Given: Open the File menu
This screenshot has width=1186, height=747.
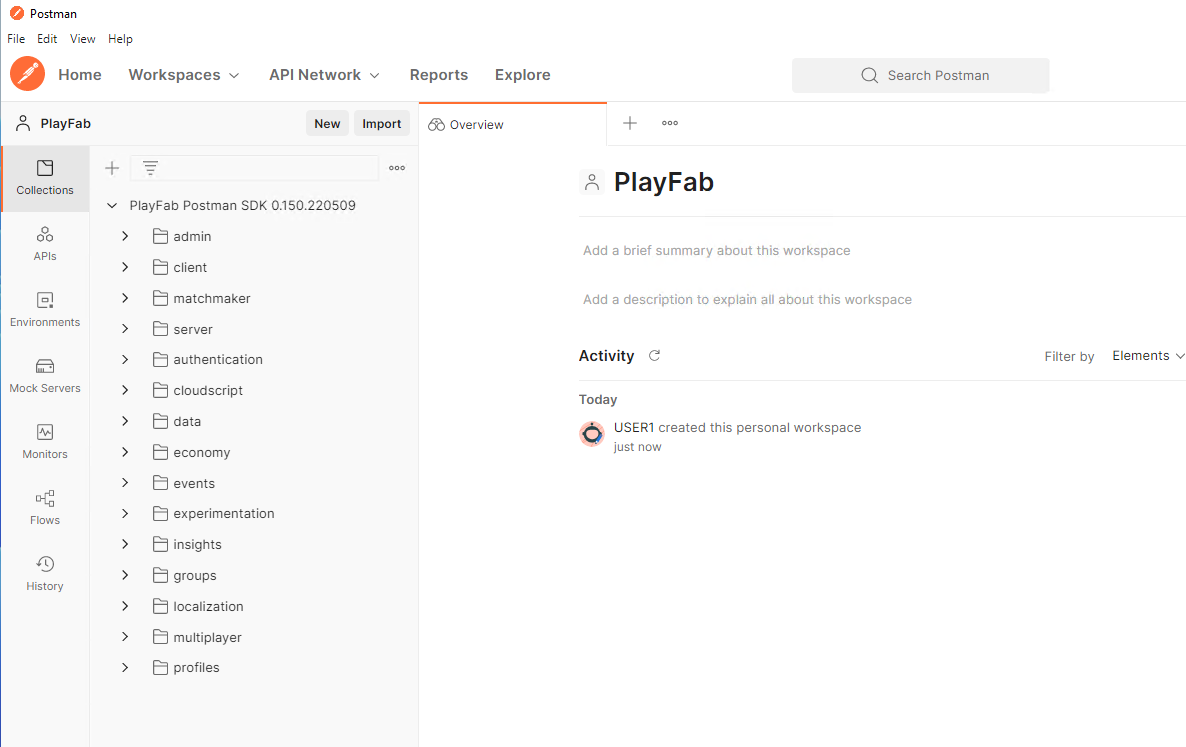Looking at the screenshot, I should (x=16, y=39).
